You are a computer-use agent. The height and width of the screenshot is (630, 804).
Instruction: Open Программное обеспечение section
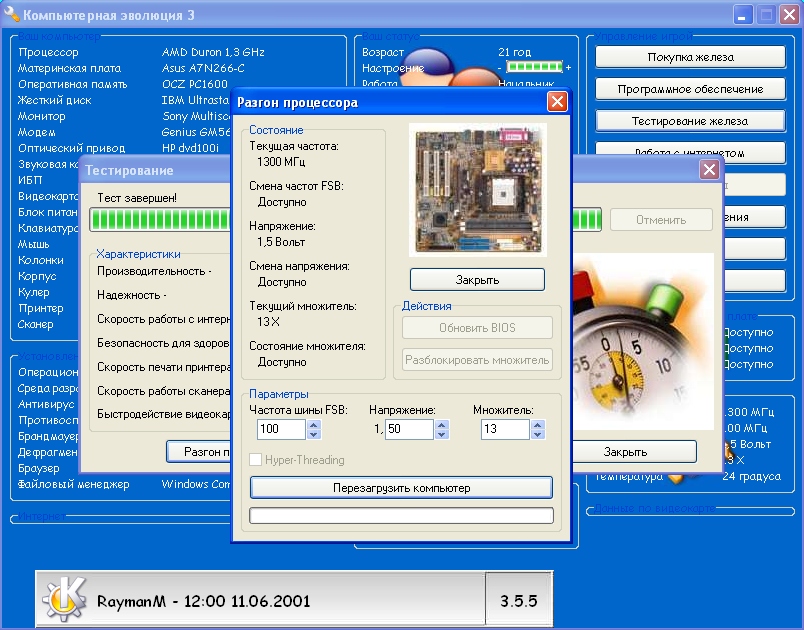(x=690, y=89)
